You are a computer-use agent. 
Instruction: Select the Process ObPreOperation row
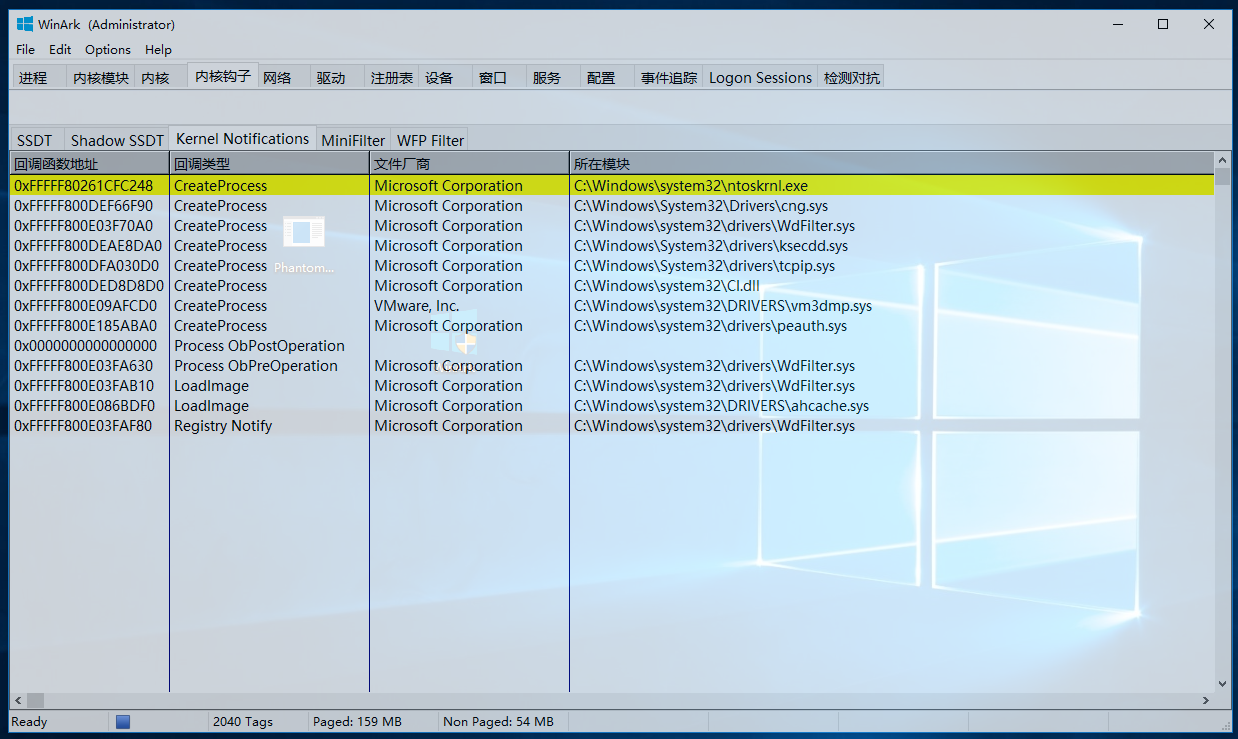coord(612,365)
